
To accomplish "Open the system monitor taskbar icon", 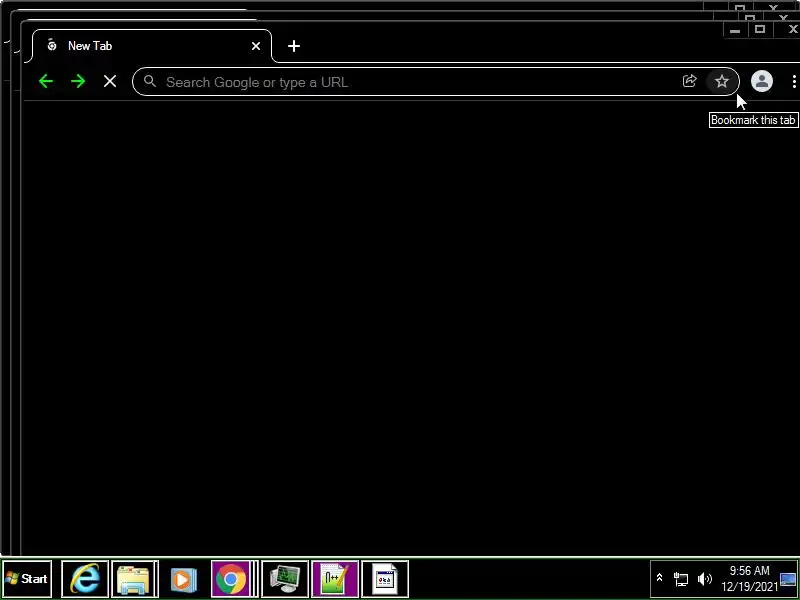I will (285, 579).
